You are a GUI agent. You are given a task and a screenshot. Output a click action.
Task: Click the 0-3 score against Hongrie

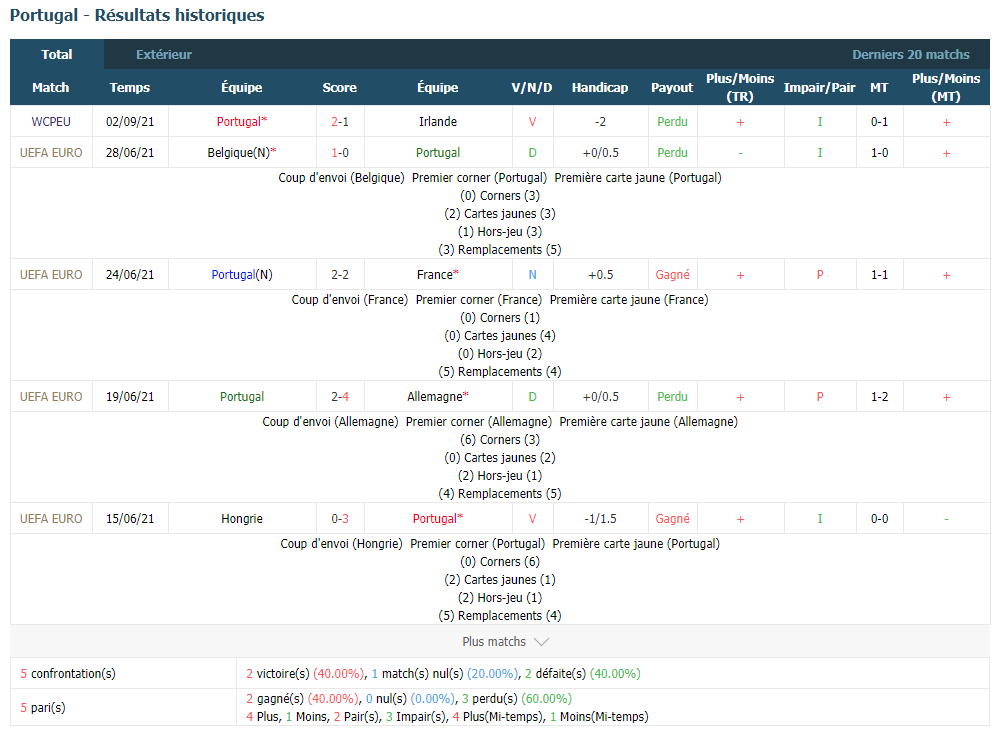340,519
